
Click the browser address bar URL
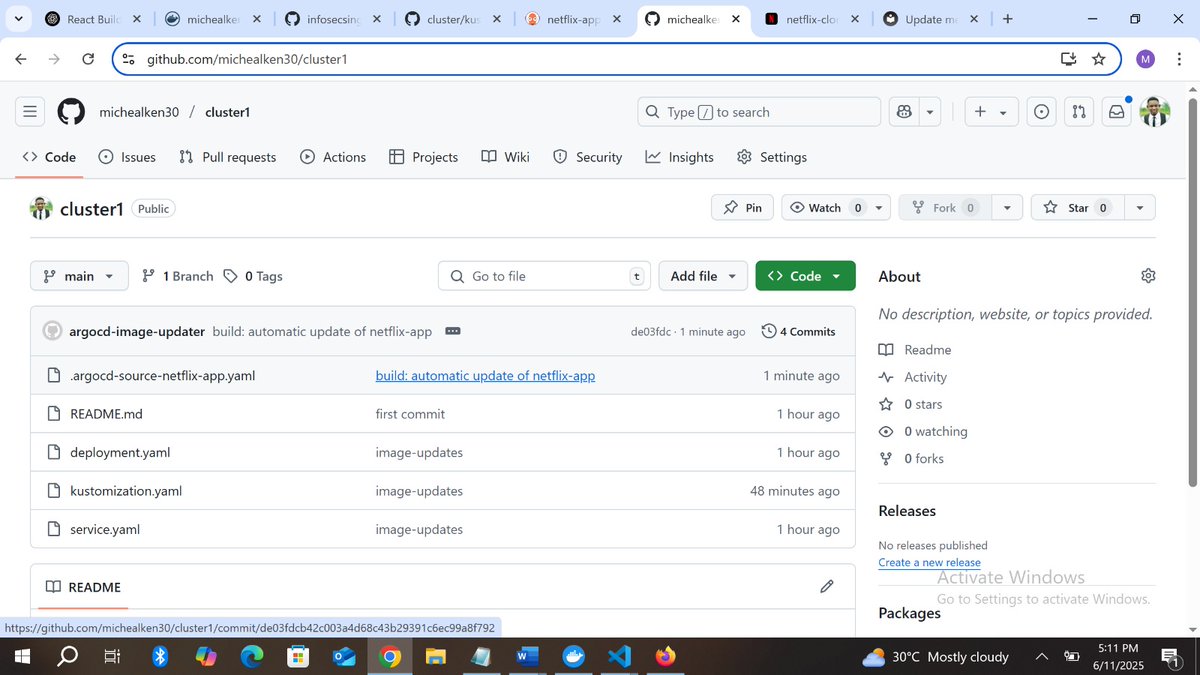pos(247,59)
